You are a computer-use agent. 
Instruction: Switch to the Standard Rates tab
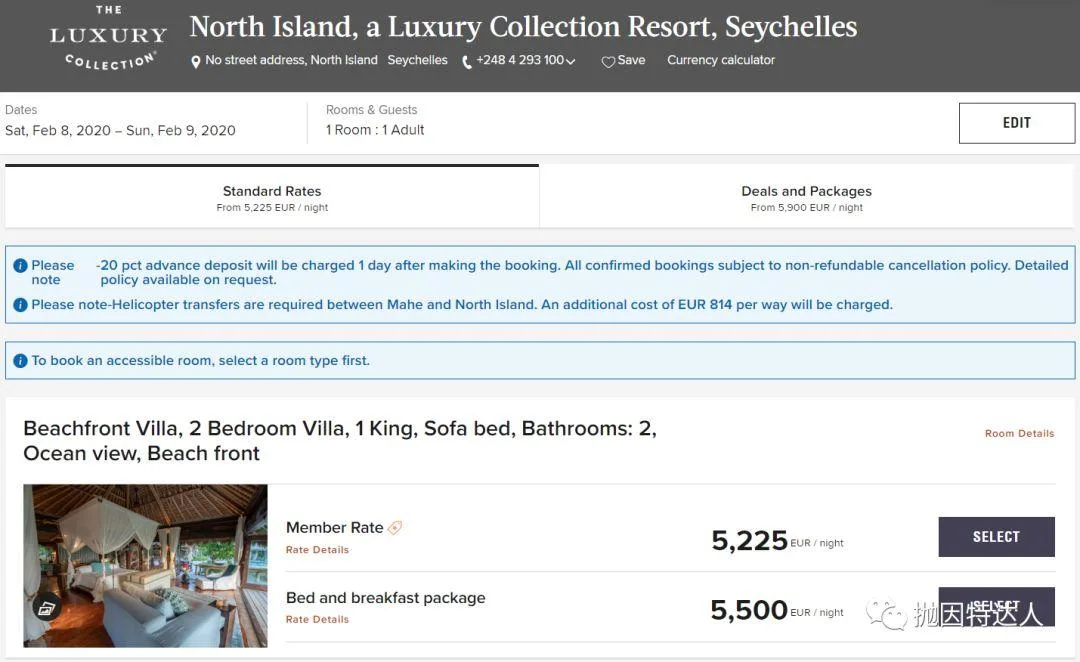(272, 197)
